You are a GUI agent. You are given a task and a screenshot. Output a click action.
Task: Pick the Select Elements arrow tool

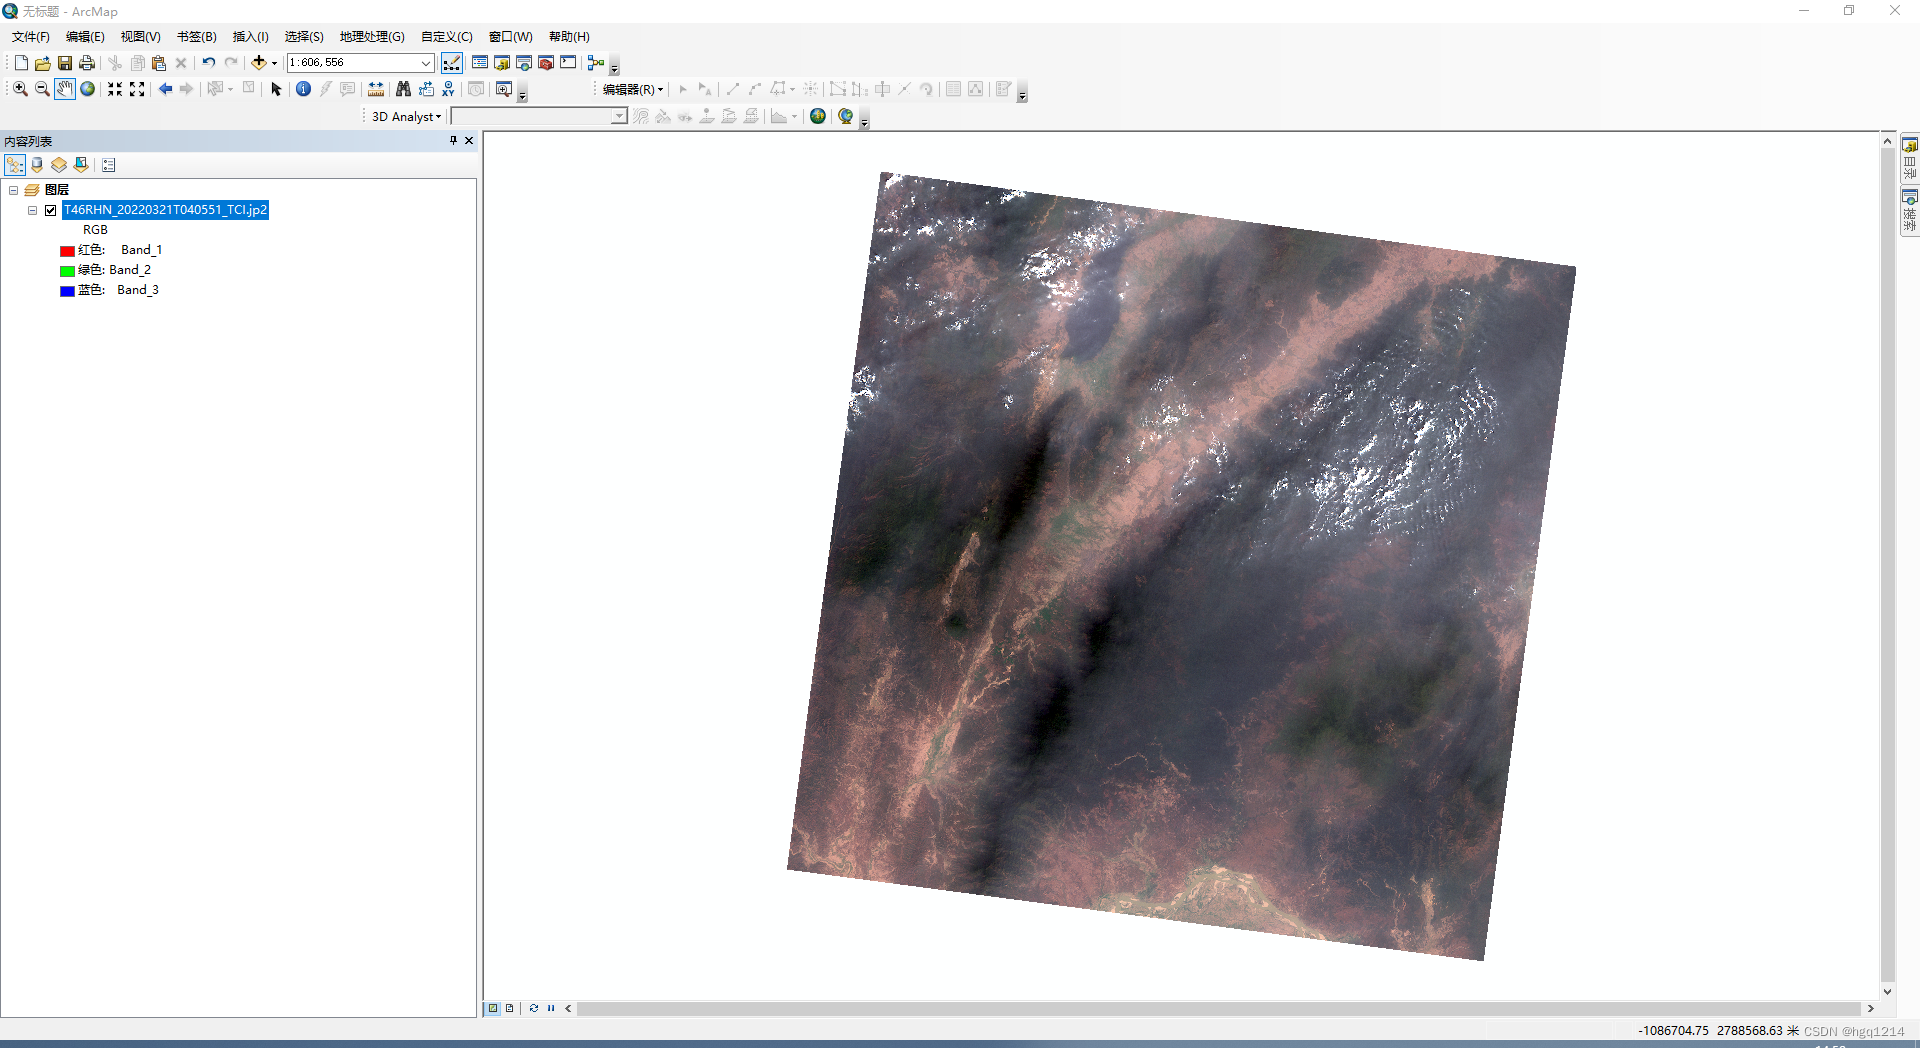point(277,89)
